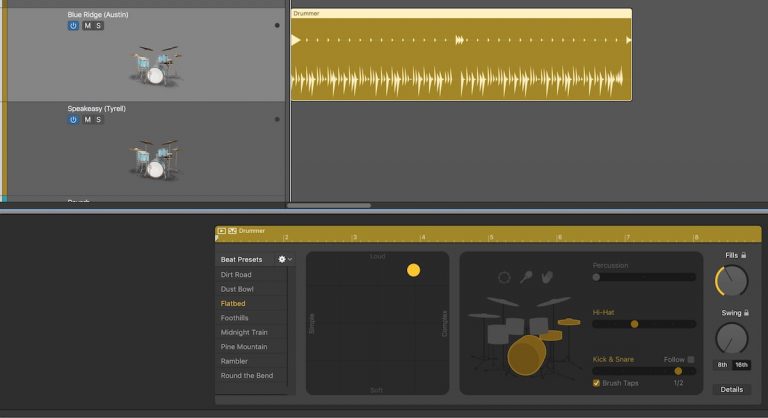Choose the Foothills beat preset
768x418 pixels.
(235, 318)
